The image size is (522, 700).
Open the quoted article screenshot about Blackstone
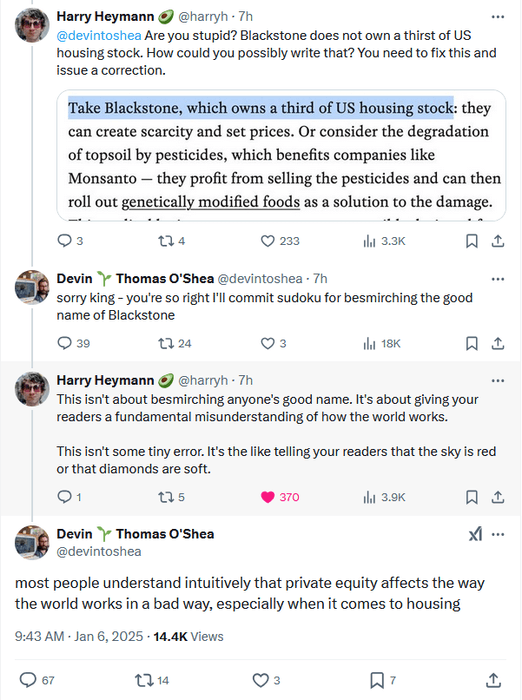click(x=281, y=155)
